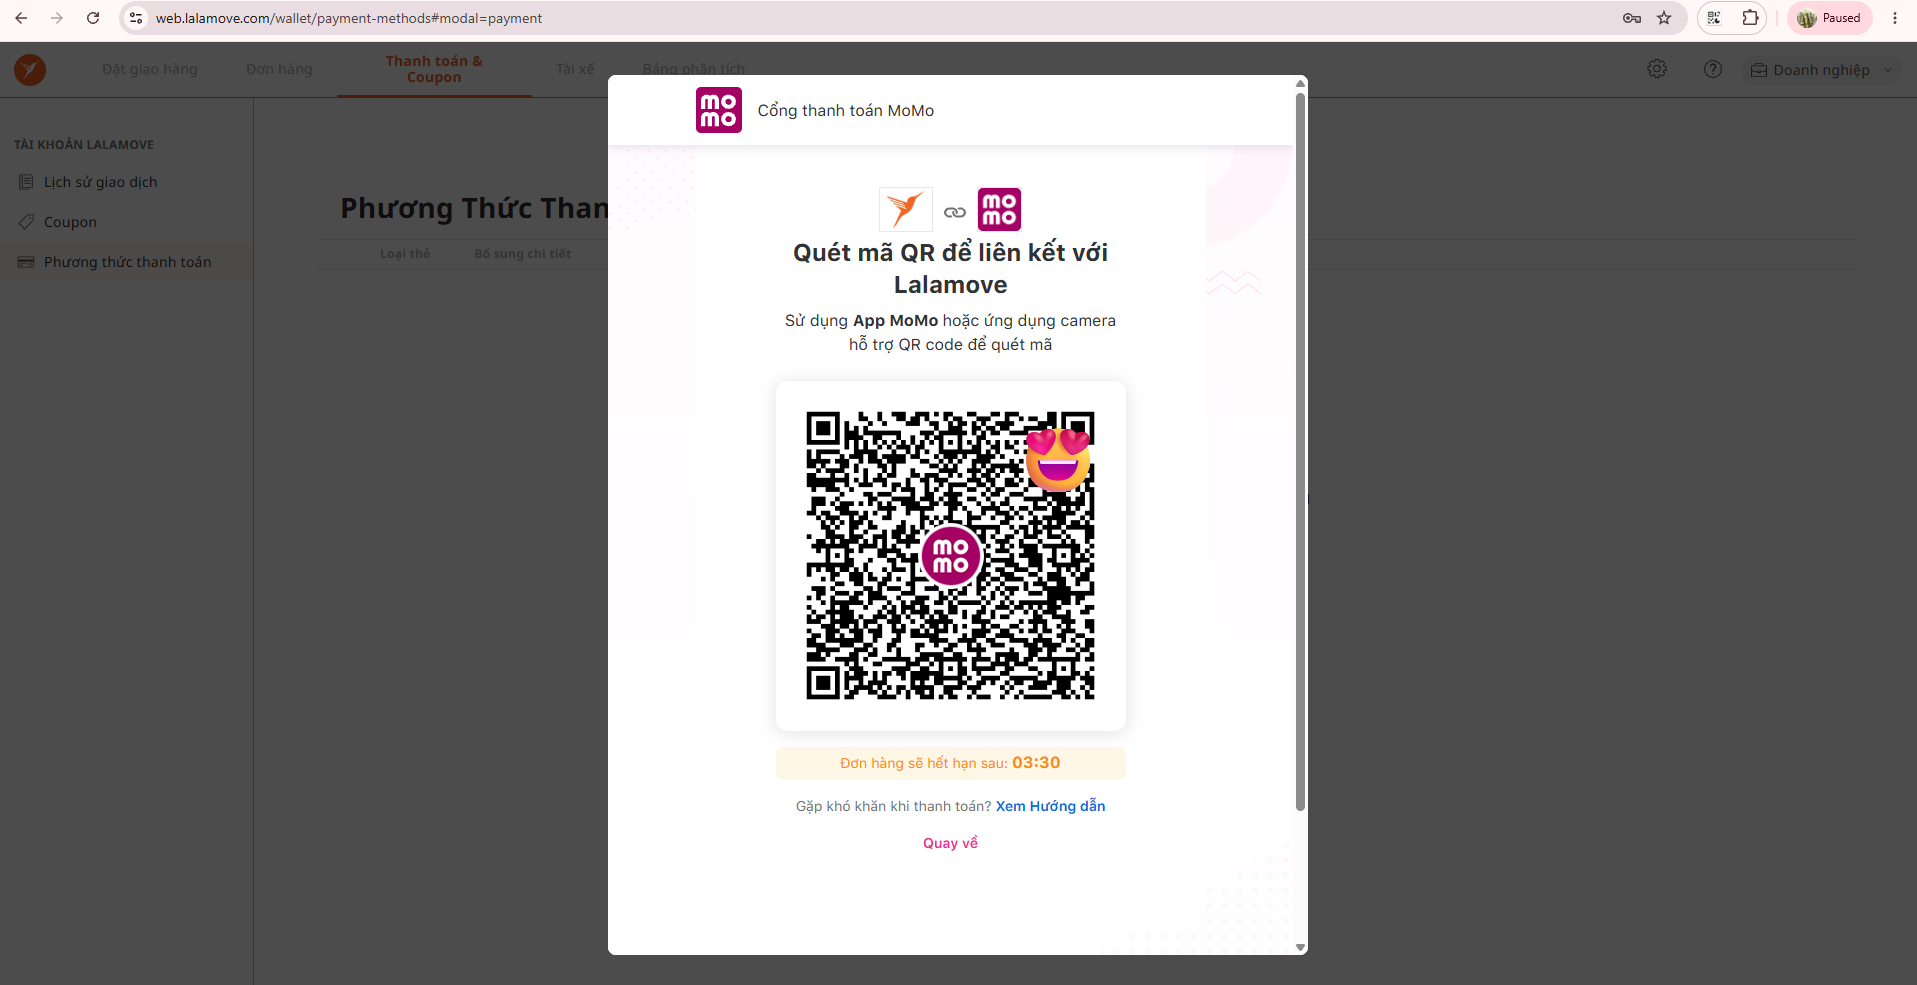The image size is (1917, 985).
Task: Open the Xem Hướng dẫn link
Action: [1050, 806]
